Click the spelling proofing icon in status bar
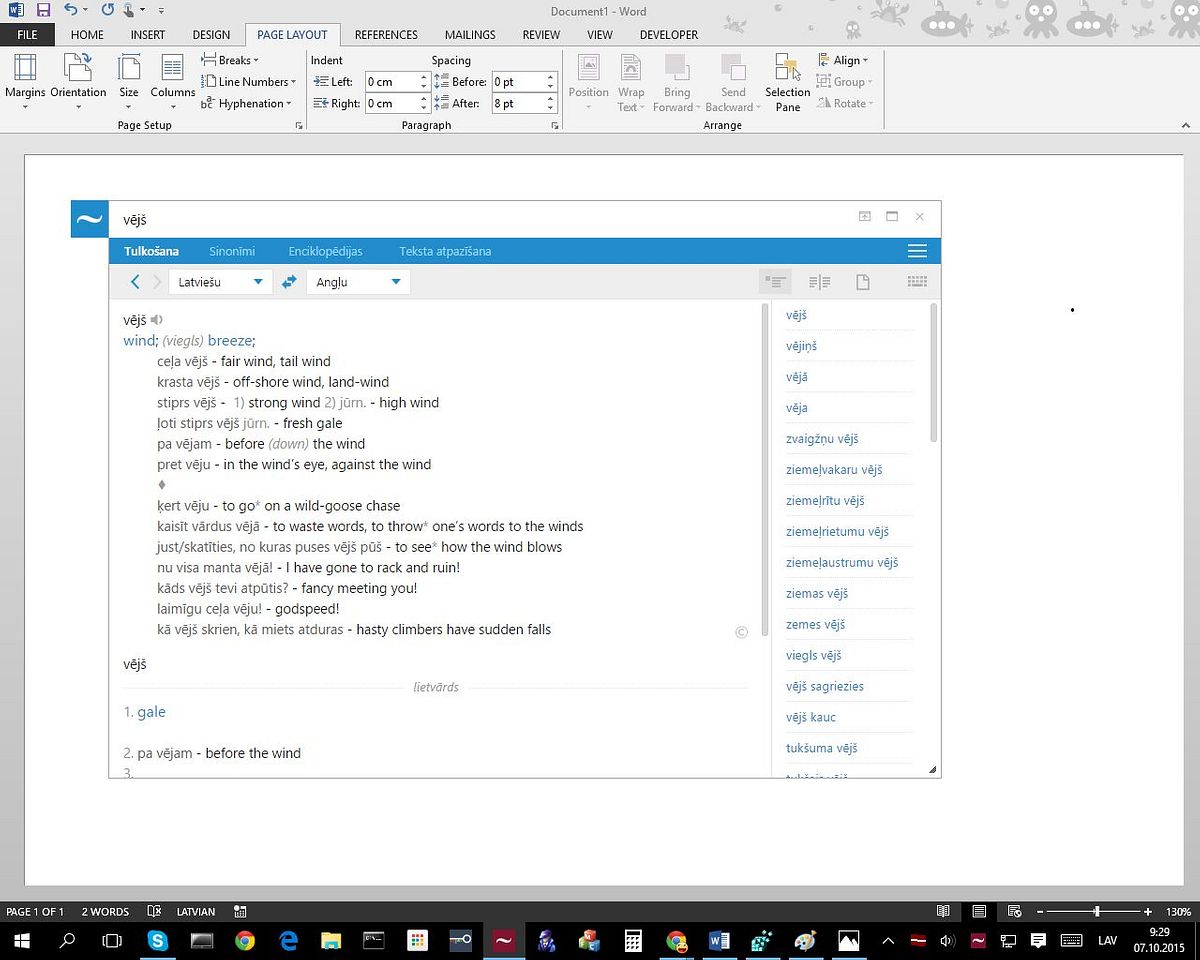1200x960 pixels. (154, 911)
